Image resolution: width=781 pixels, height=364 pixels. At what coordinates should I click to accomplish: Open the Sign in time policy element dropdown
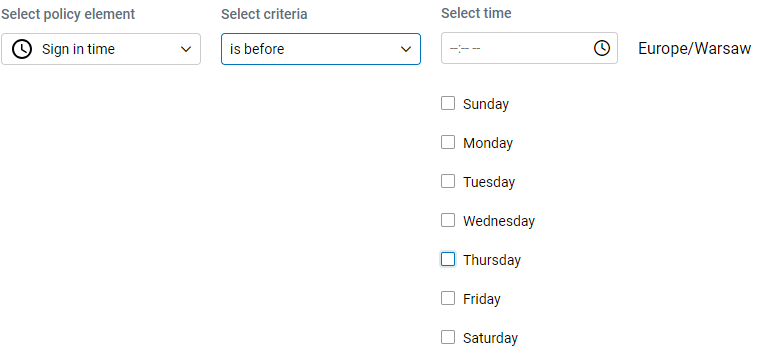pos(101,49)
